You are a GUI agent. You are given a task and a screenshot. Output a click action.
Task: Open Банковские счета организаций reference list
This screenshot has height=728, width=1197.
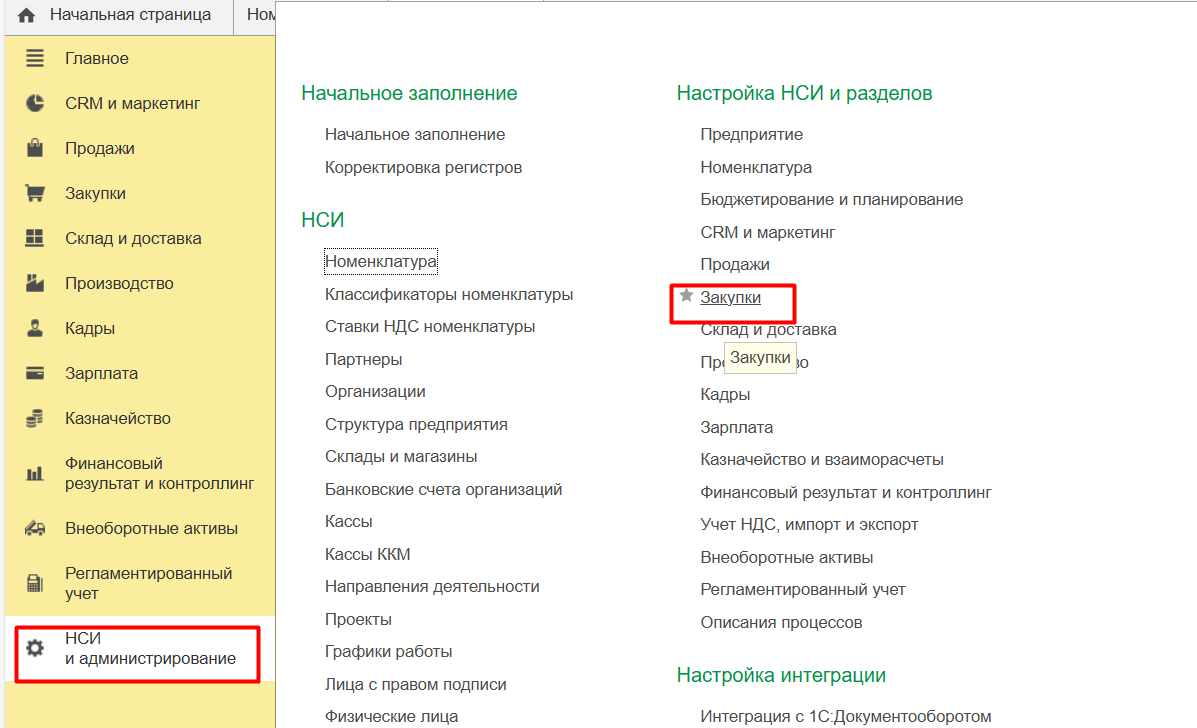443,490
